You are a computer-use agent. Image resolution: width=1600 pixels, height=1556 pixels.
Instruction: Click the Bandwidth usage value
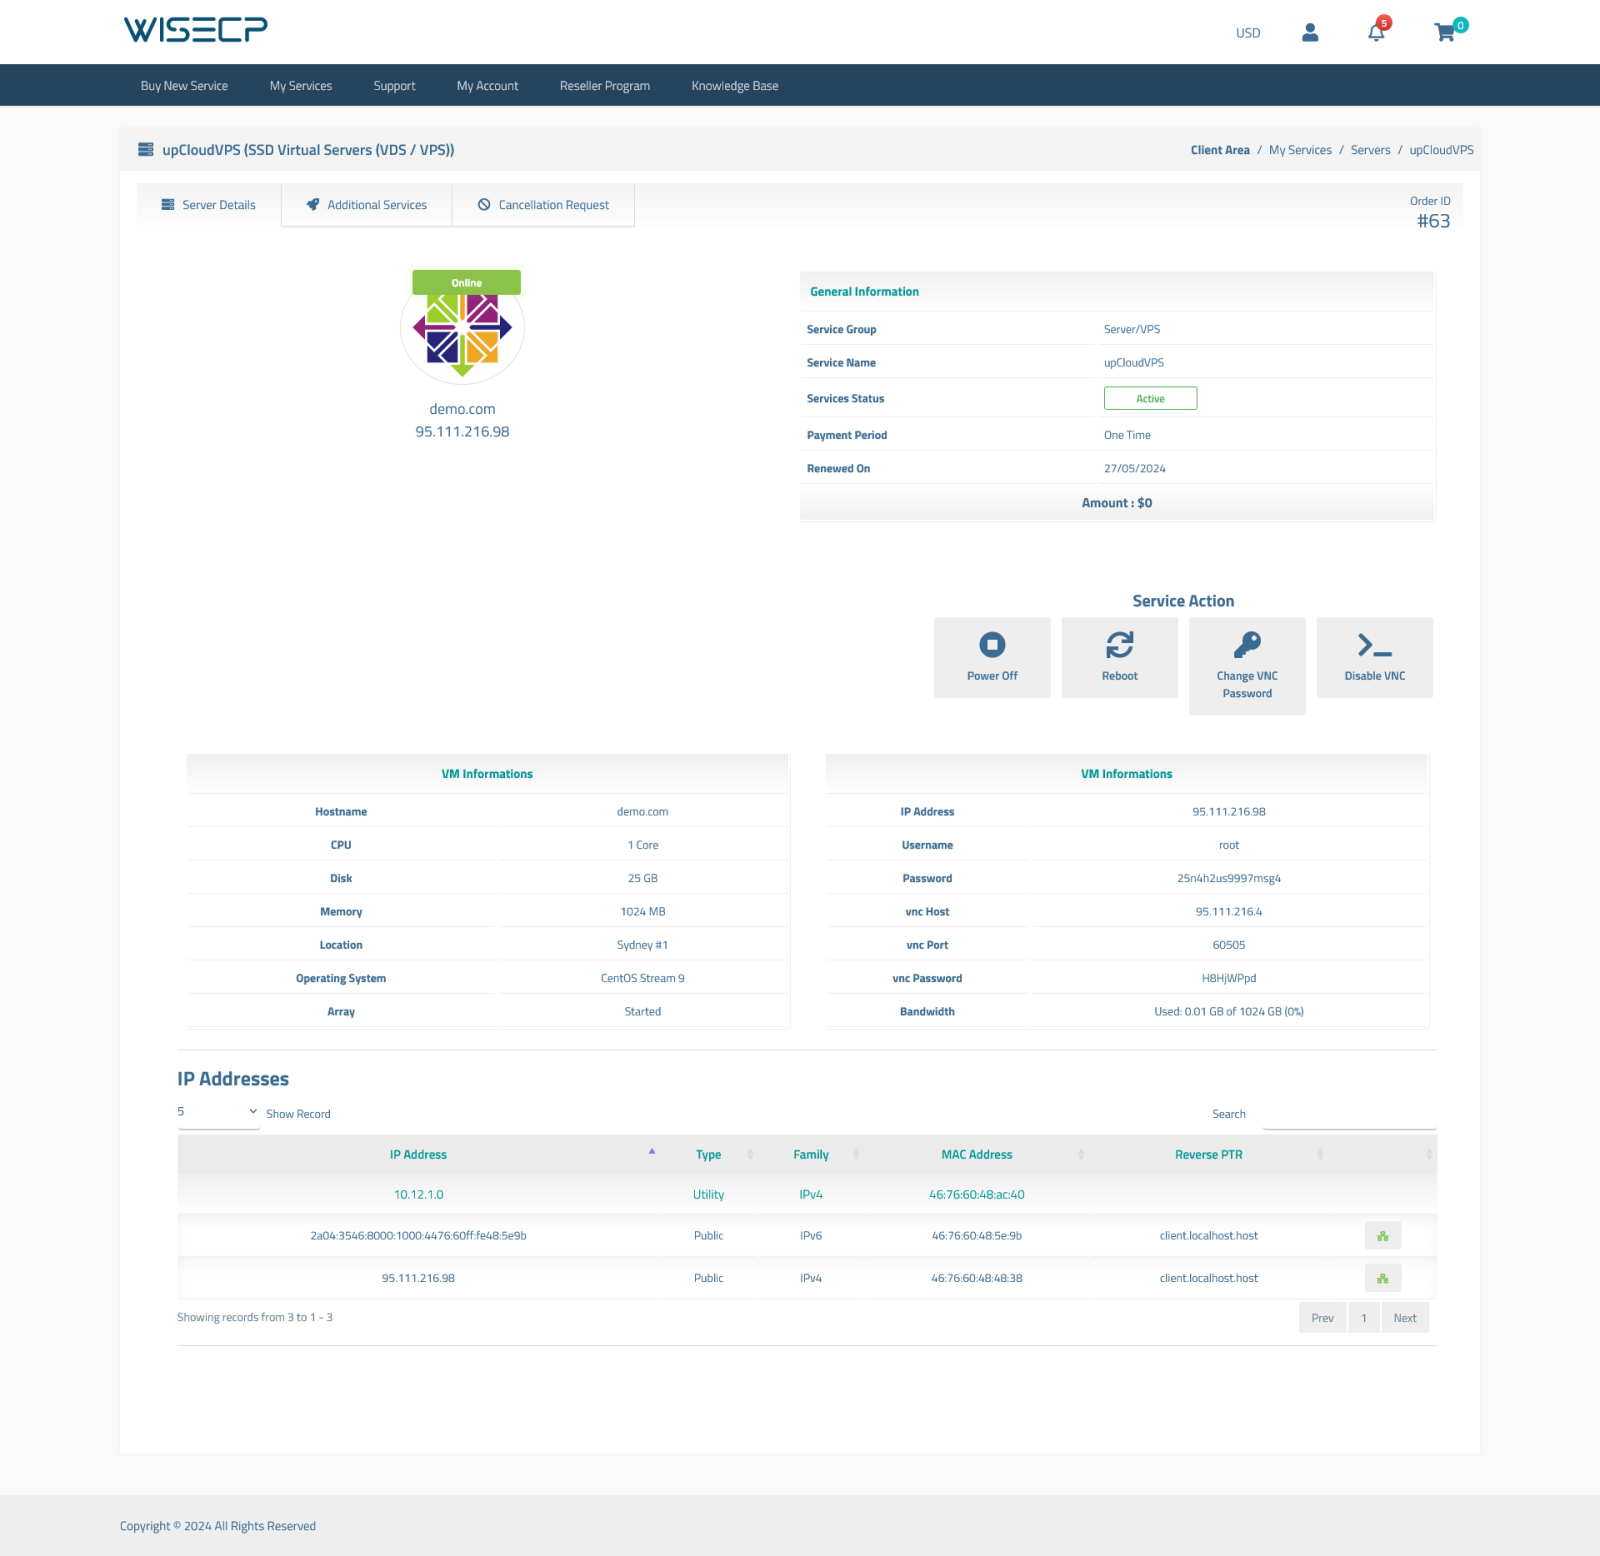(1229, 1012)
